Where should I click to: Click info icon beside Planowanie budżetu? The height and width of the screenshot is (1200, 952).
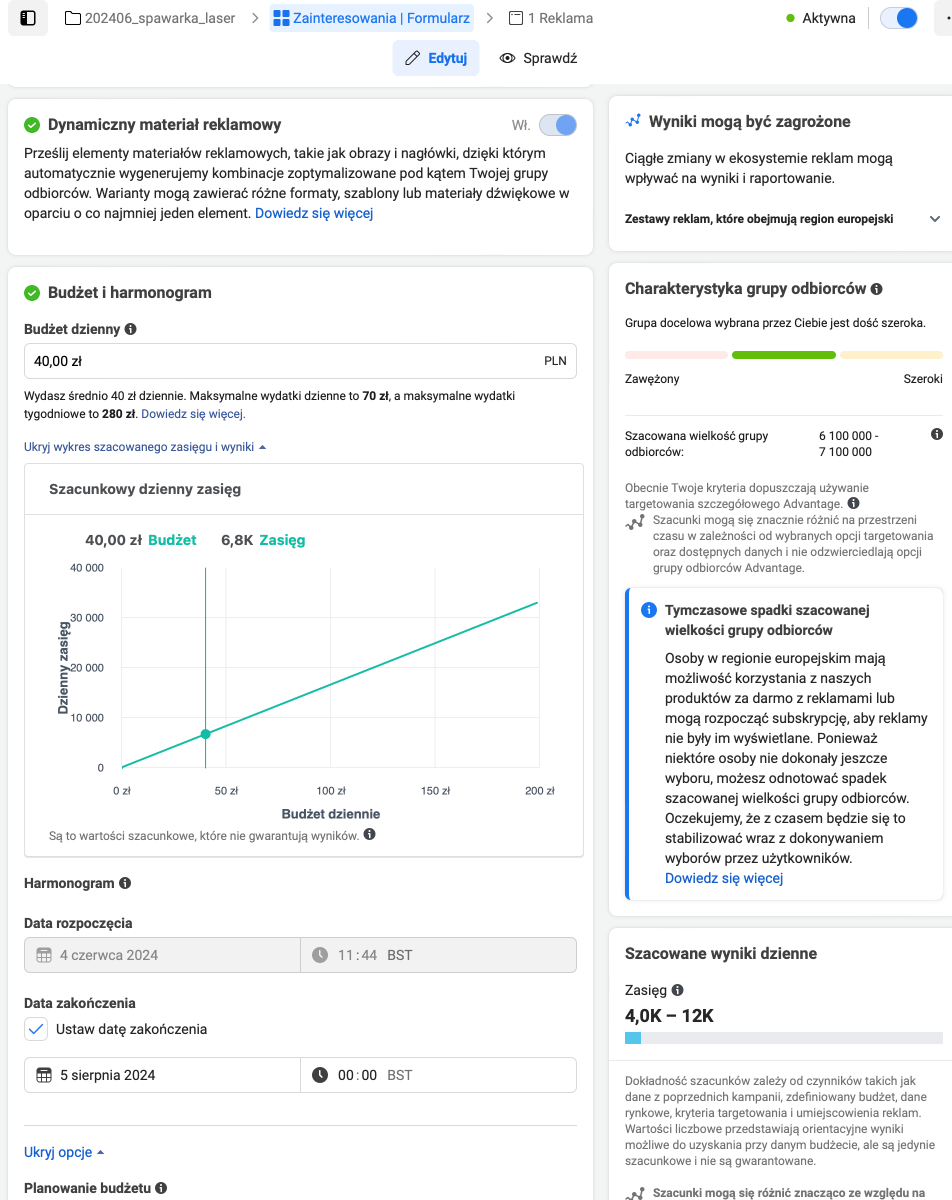click(162, 1188)
